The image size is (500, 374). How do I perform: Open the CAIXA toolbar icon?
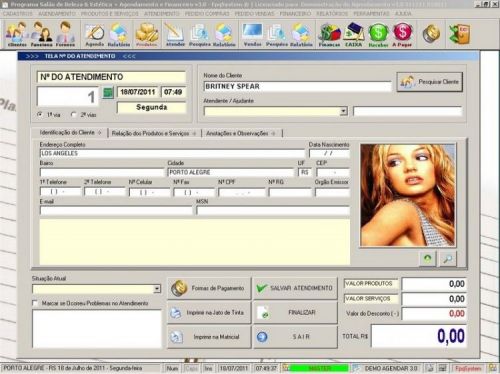click(x=354, y=35)
